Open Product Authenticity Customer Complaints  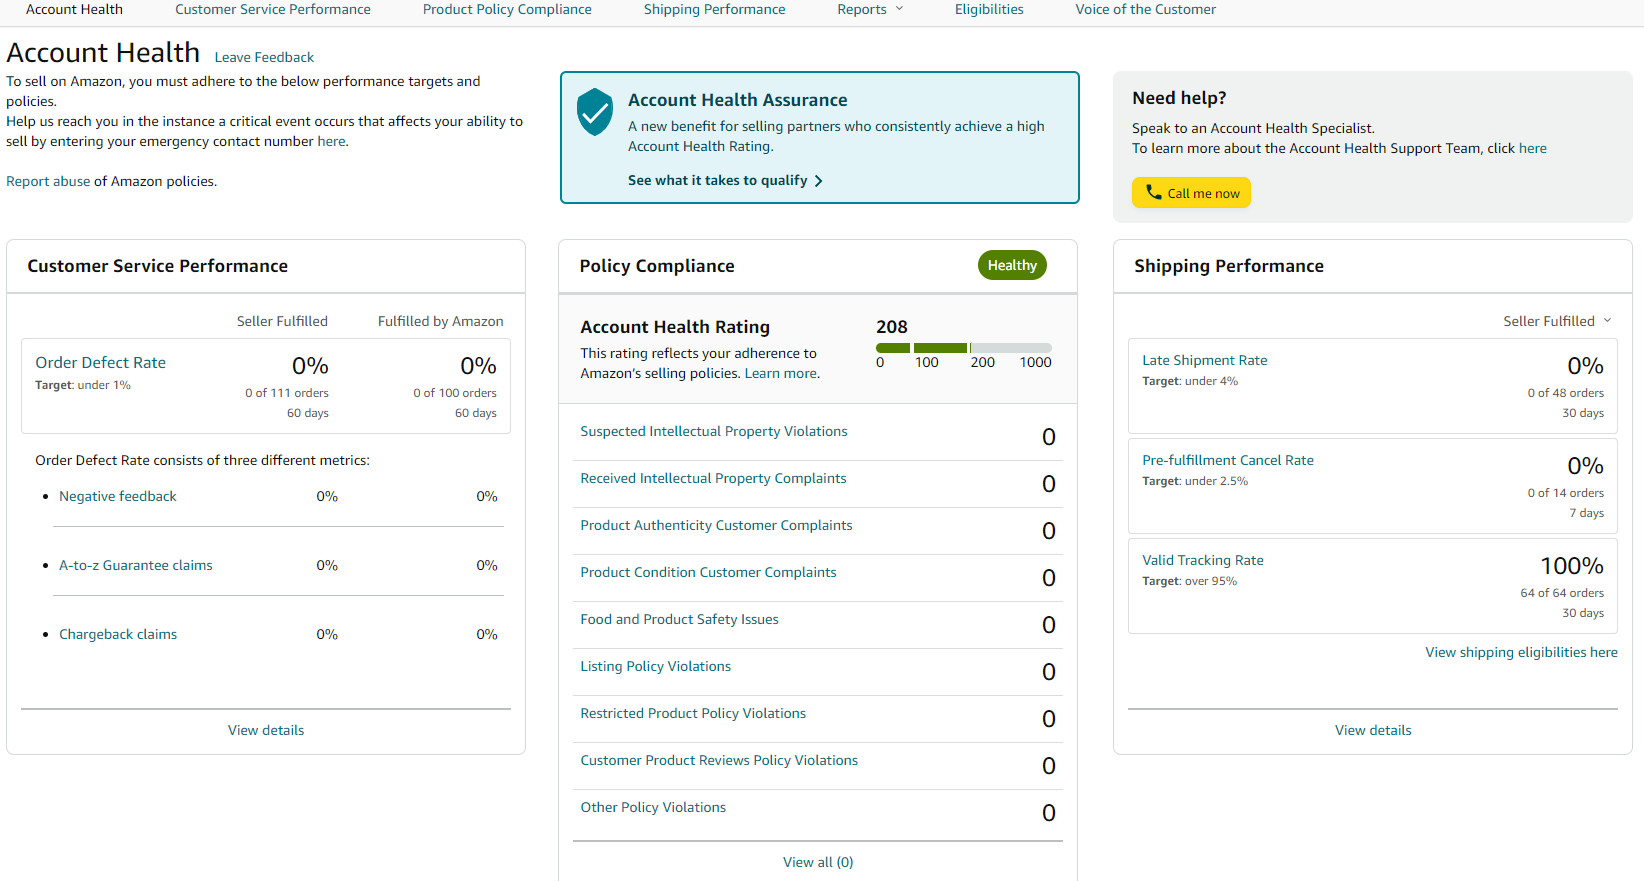[716, 525]
